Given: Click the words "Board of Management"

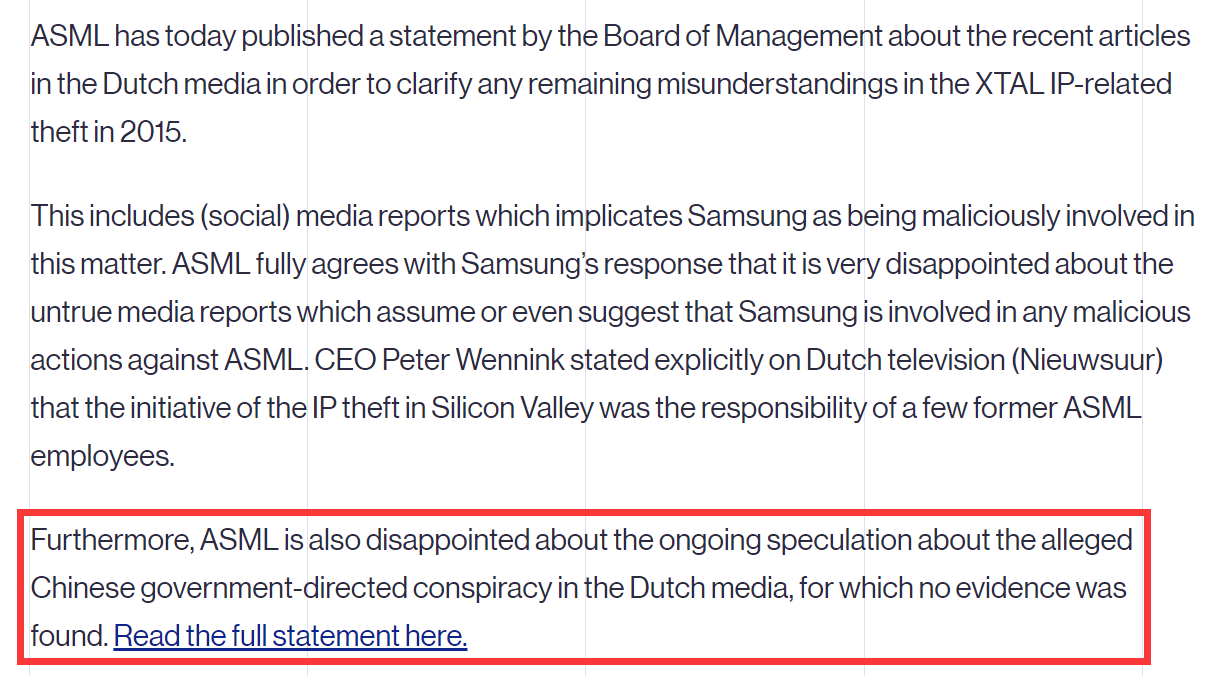Looking at the screenshot, I should click(743, 37).
